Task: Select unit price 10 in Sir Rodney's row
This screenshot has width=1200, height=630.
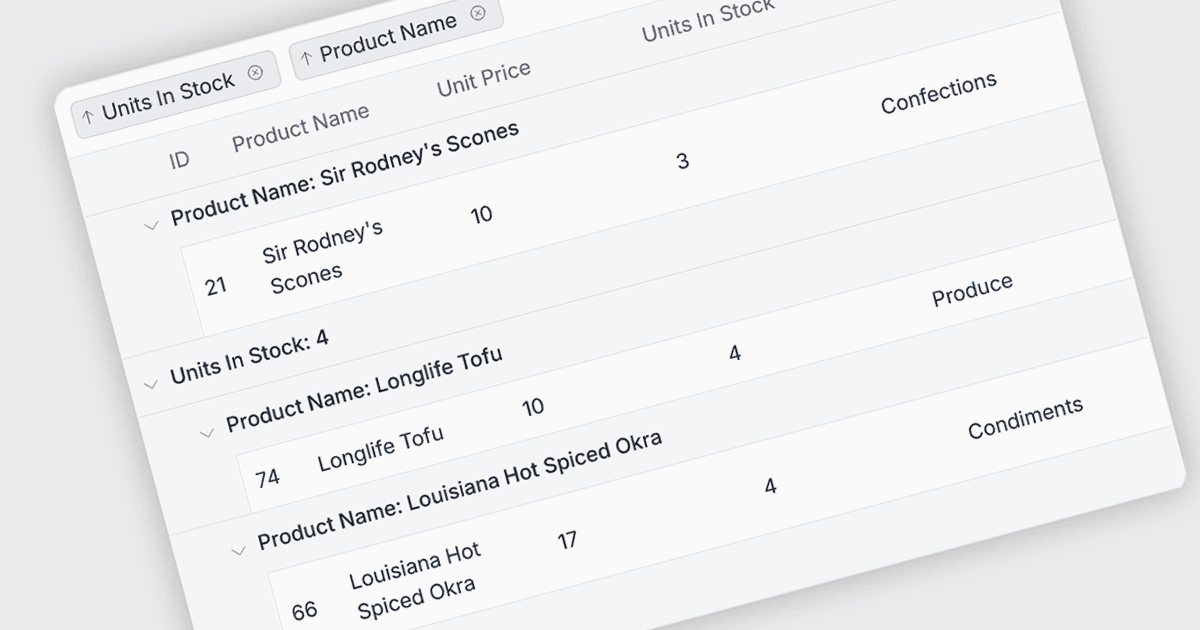Action: point(482,214)
